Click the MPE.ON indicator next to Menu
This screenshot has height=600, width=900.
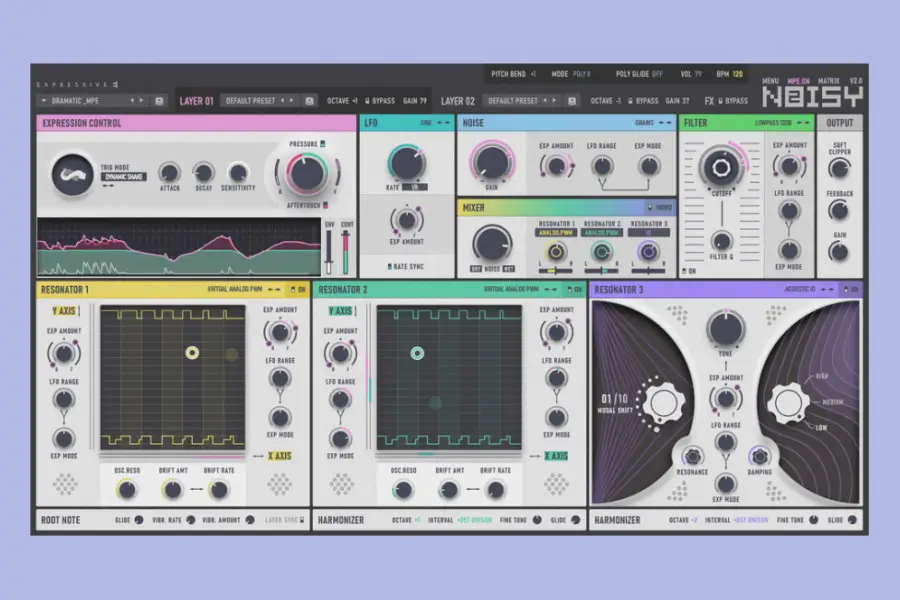(797, 79)
